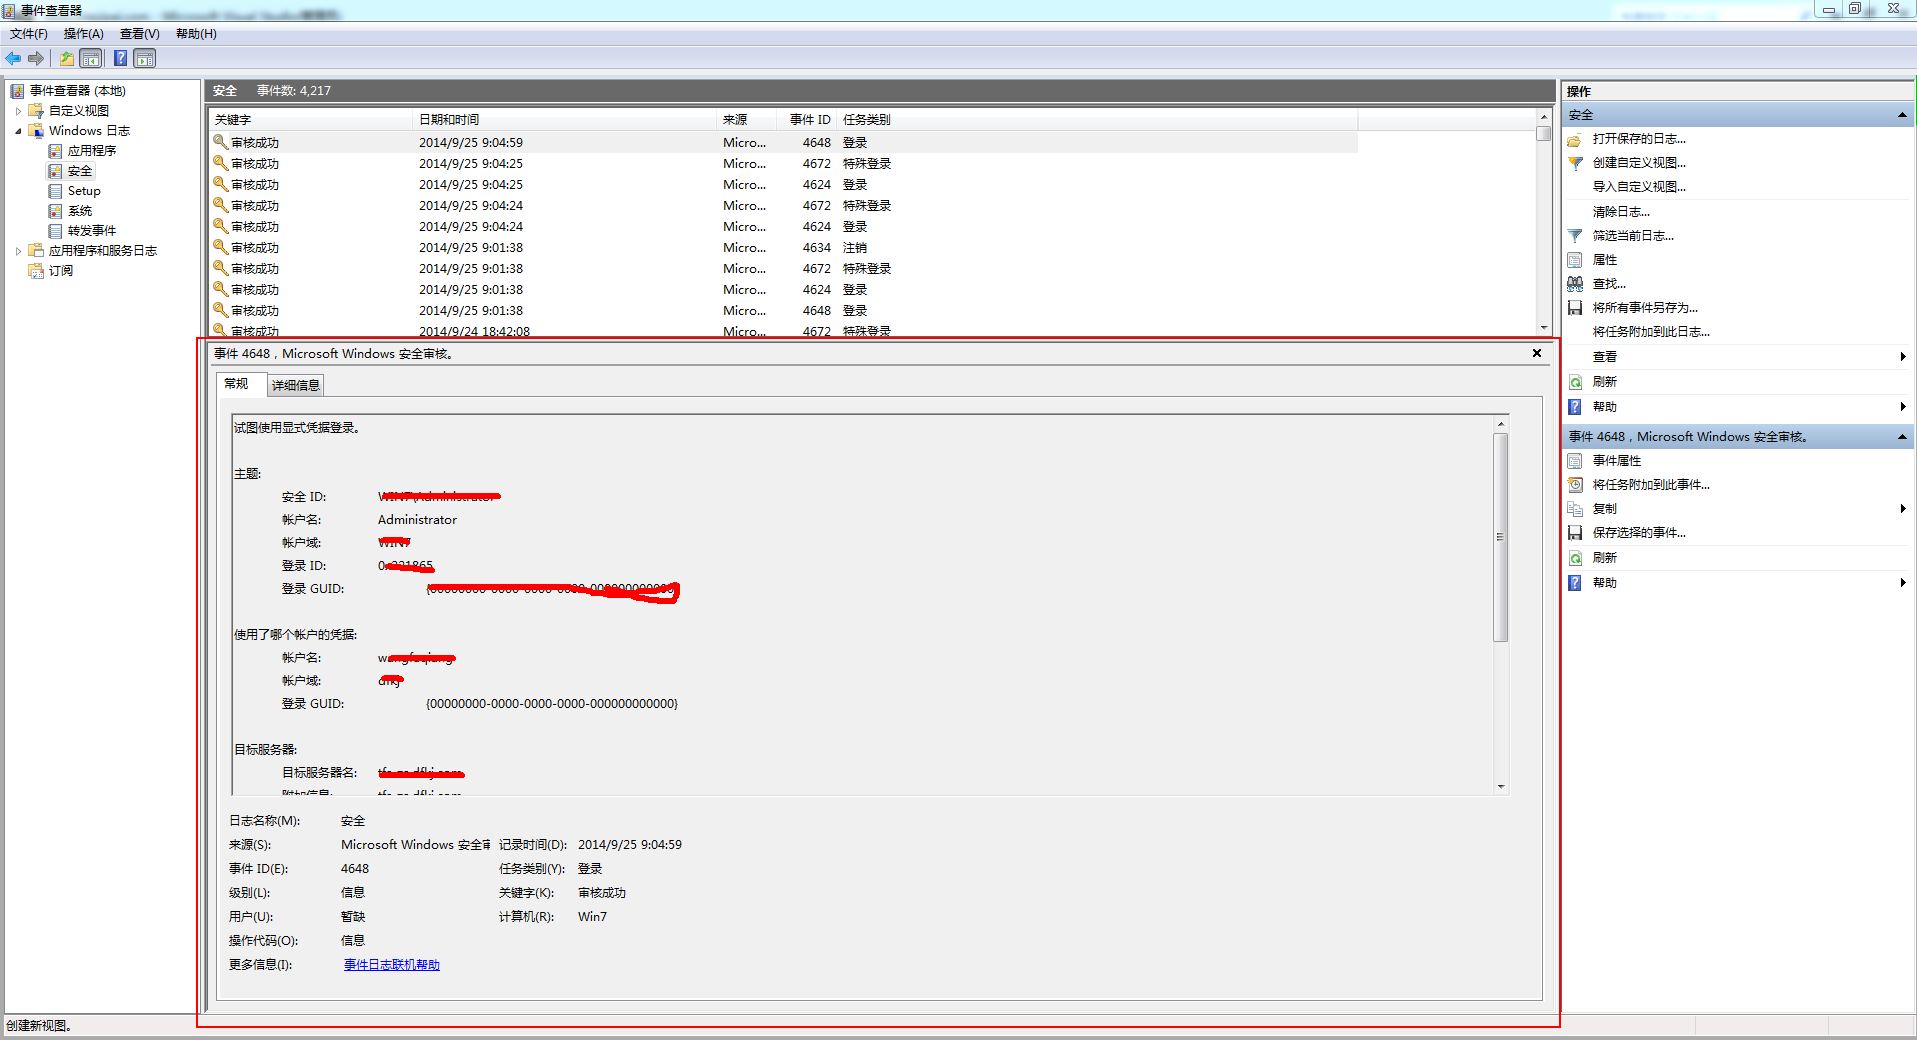Image resolution: width=1917 pixels, height=1040 pixels.
Task: Click event list scrollbar down arrow
Action: click(1544, 328)
